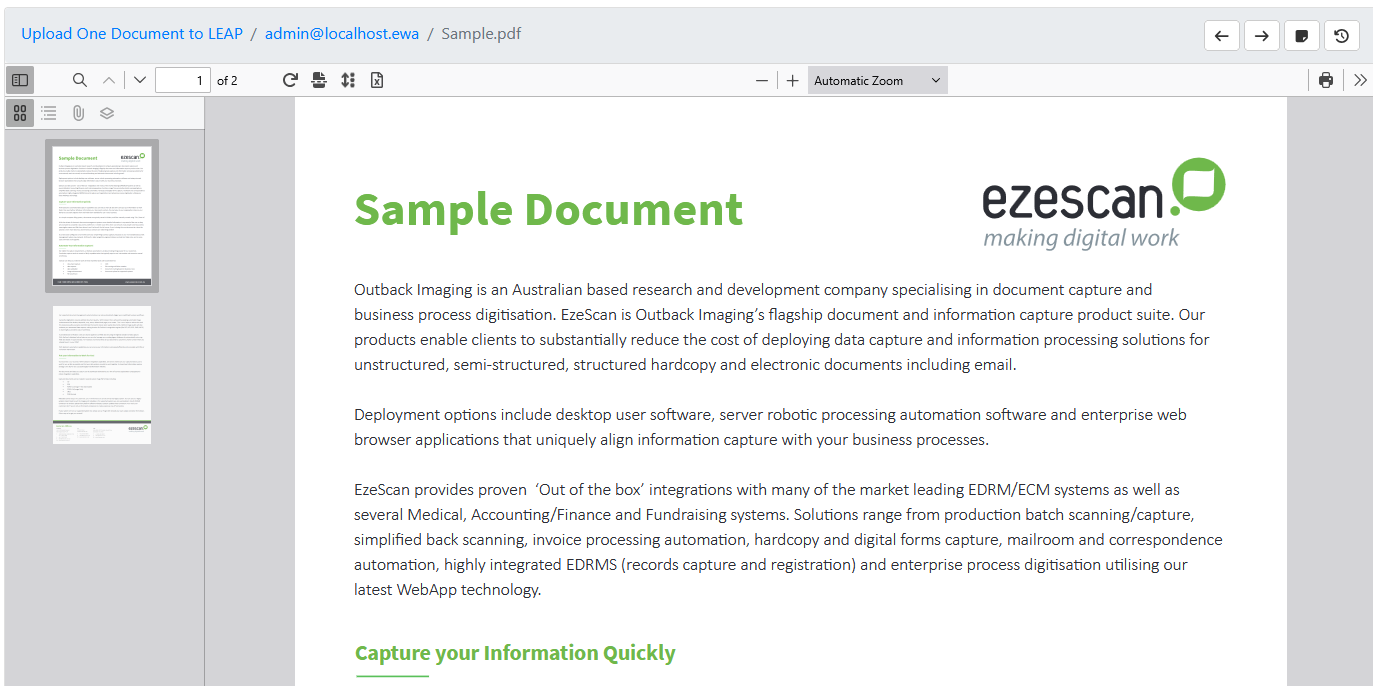
Task: Go to the previous page arrow
Action: click(109, 80)
